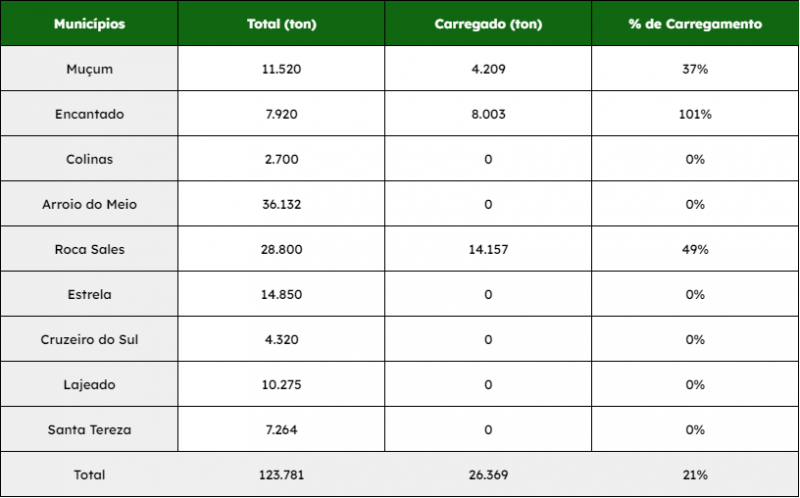This screenshot has height=498, width=800.
Task: Select the Encantado municipality cell
Action: click(x=90, y=114)
